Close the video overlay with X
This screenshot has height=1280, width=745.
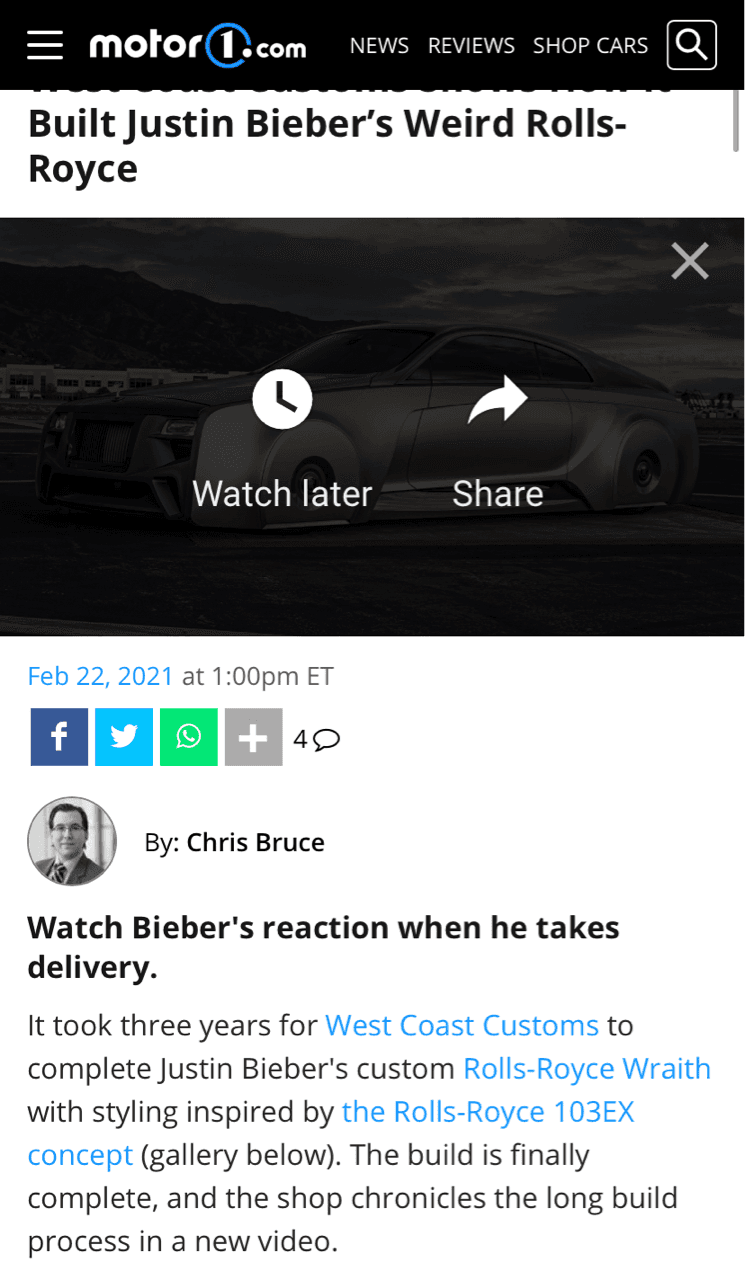pos(690,261)
